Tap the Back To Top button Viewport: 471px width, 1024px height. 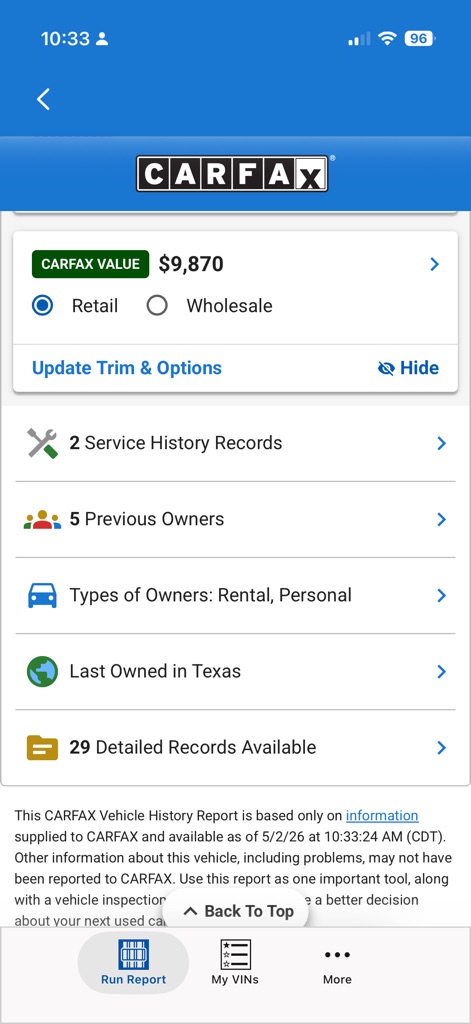tap(236, 911)
